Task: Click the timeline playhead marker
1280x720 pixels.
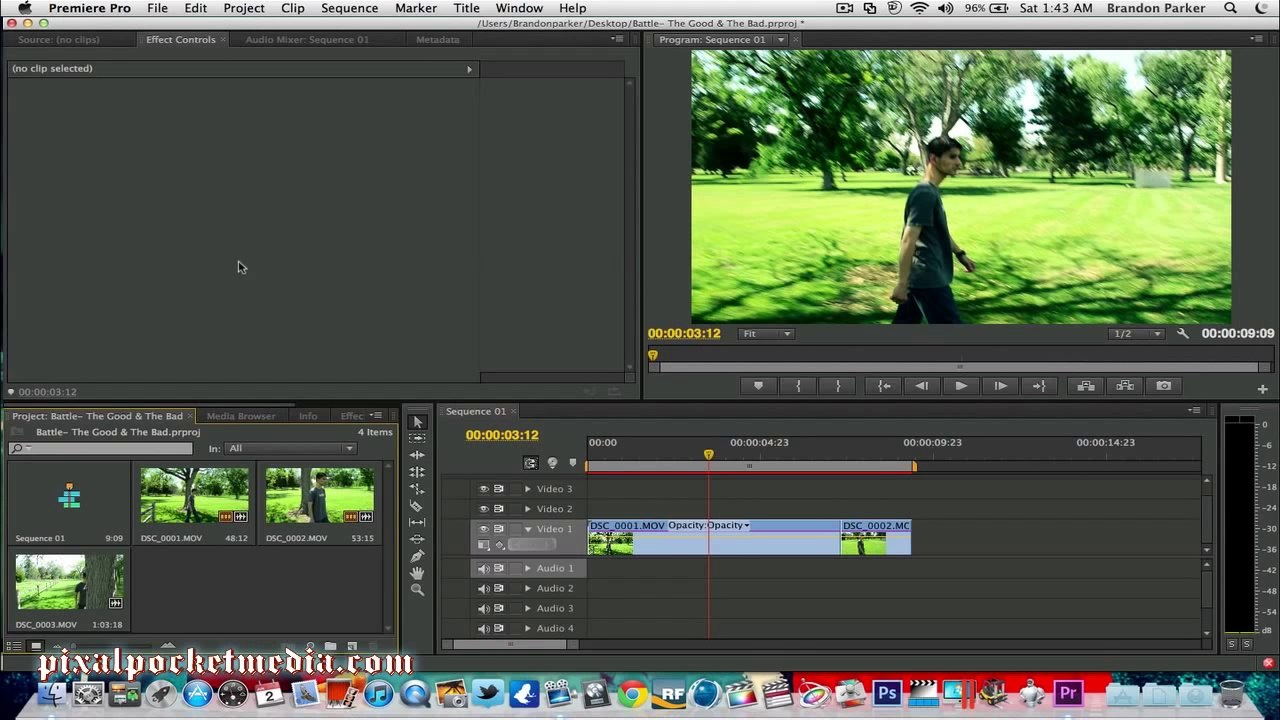Action: (x=708, y=455)
